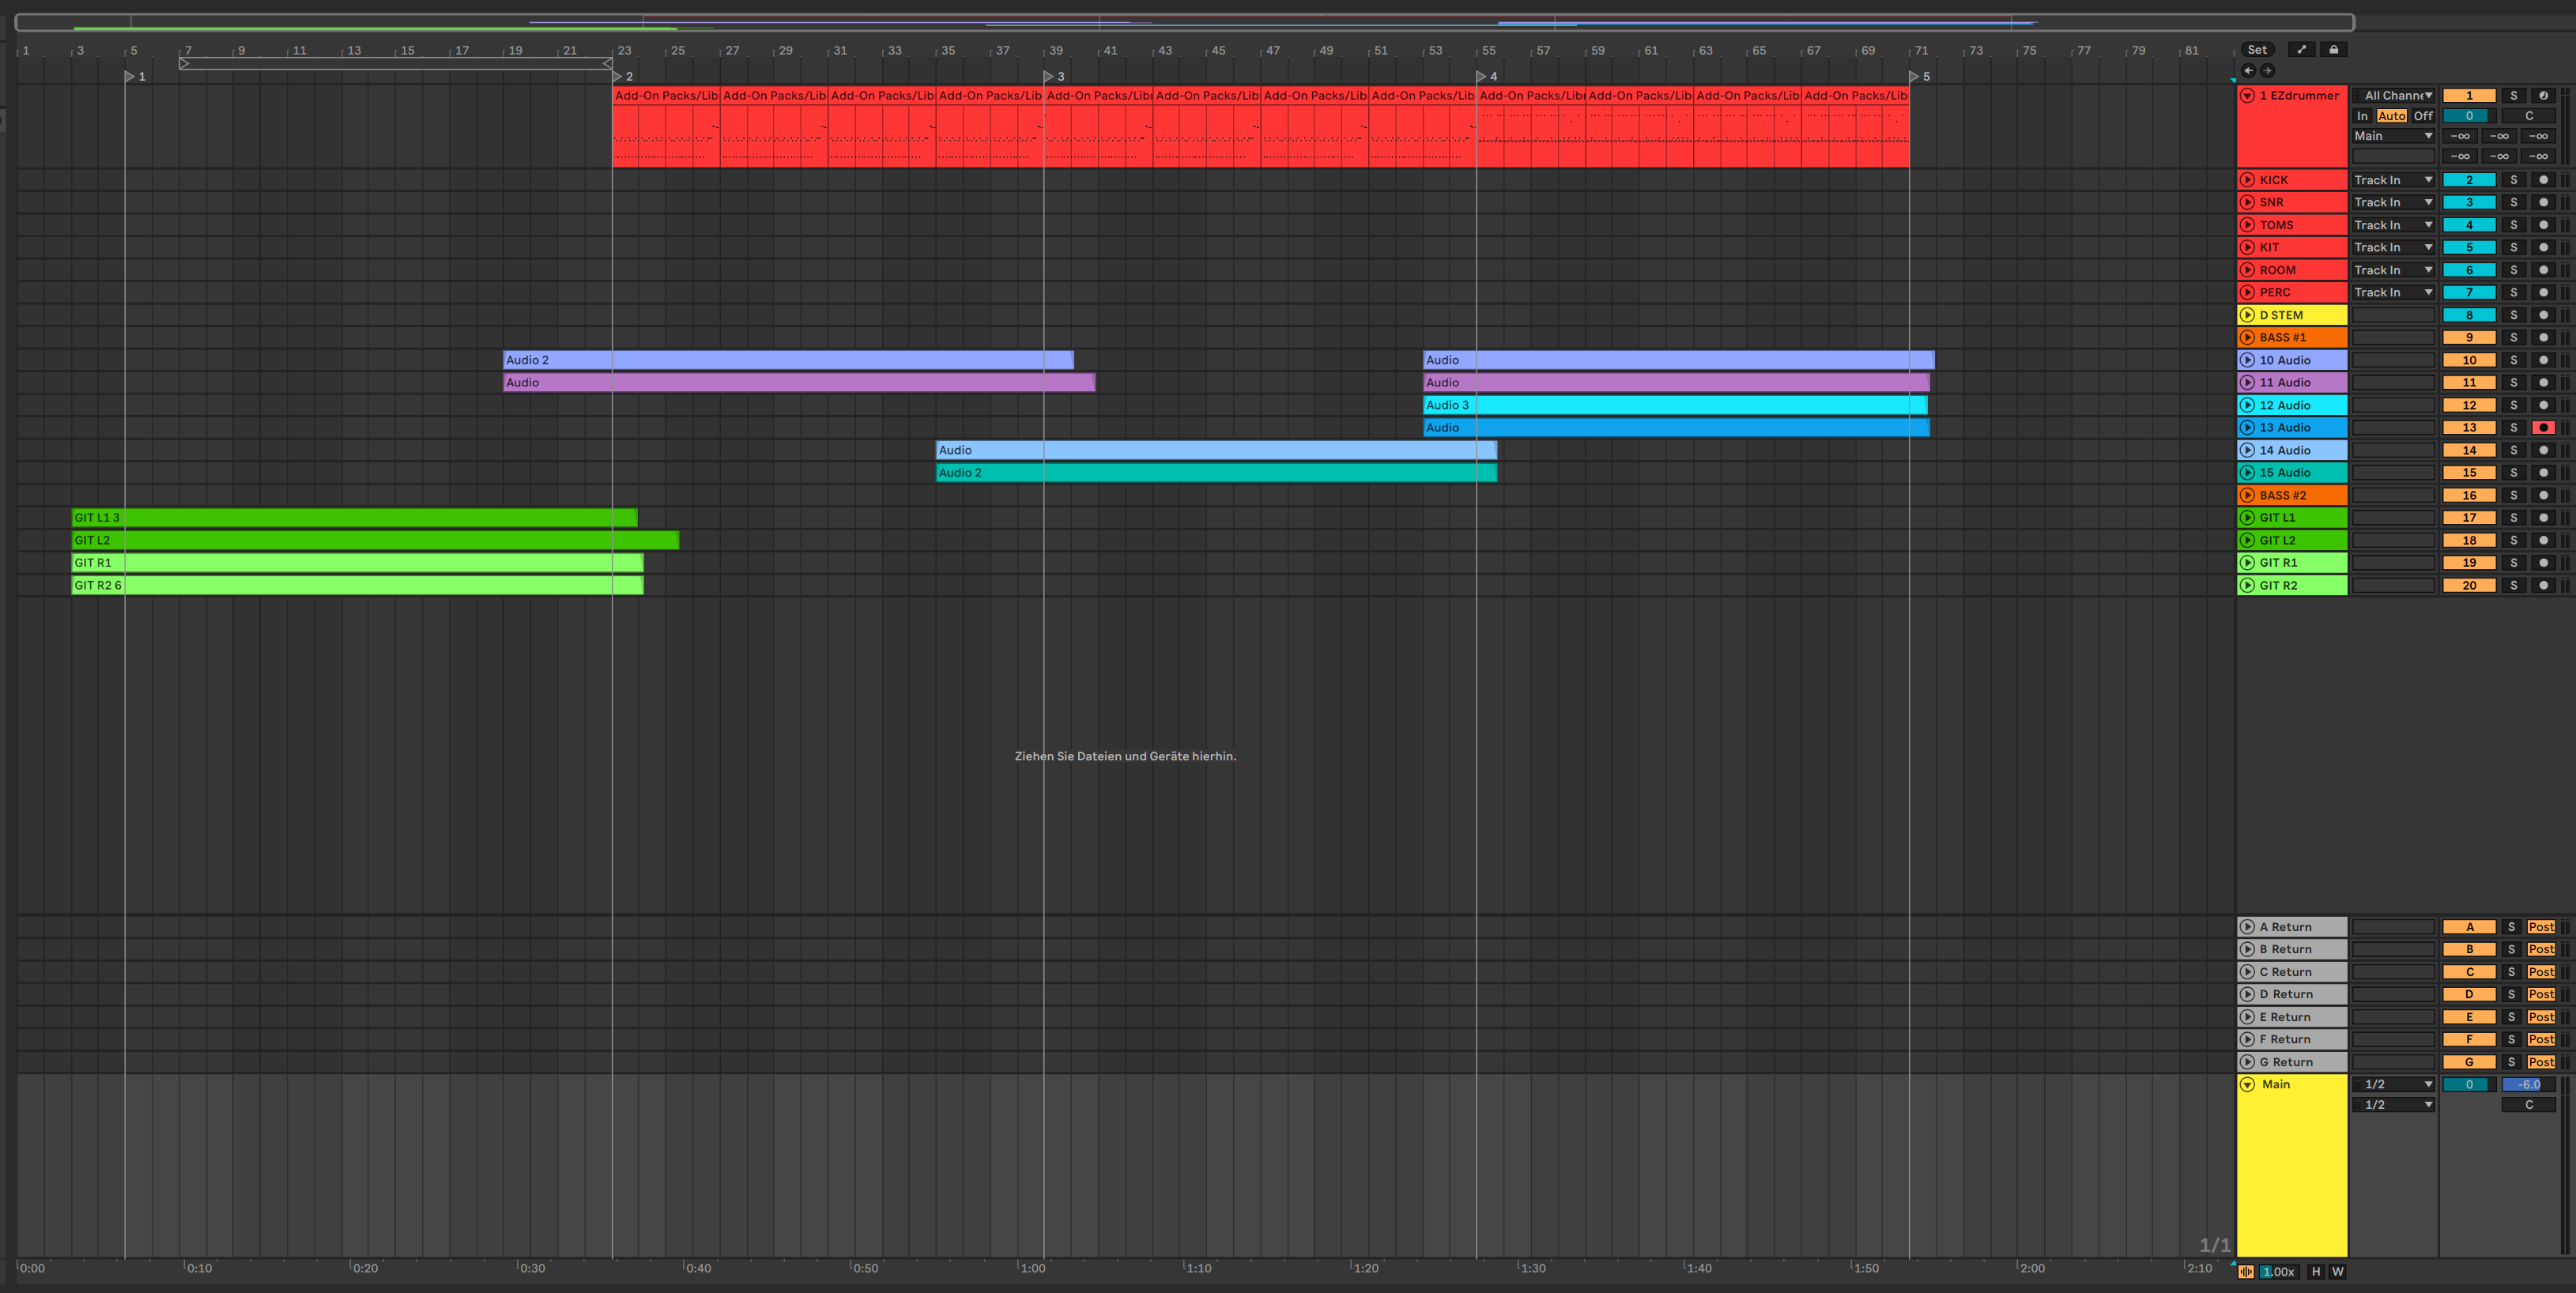This screenshot has height=1293, width=2576.
Task: Jump to next locator arrow
Action: [2267, 71]
